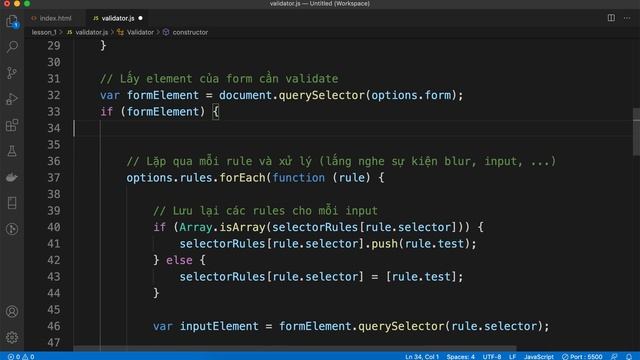Open the notifications bell in status bar
The image size is (640, 360).
(629, 356)
